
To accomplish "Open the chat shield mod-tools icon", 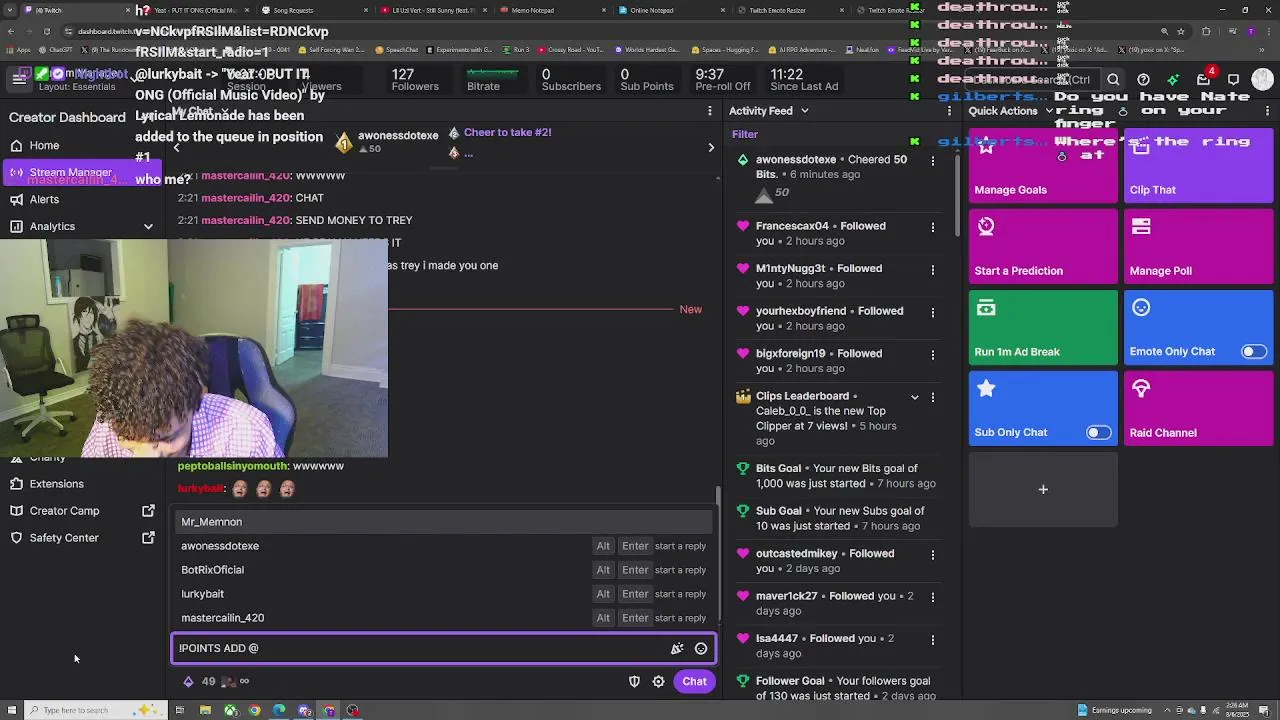I will (634, 682).
